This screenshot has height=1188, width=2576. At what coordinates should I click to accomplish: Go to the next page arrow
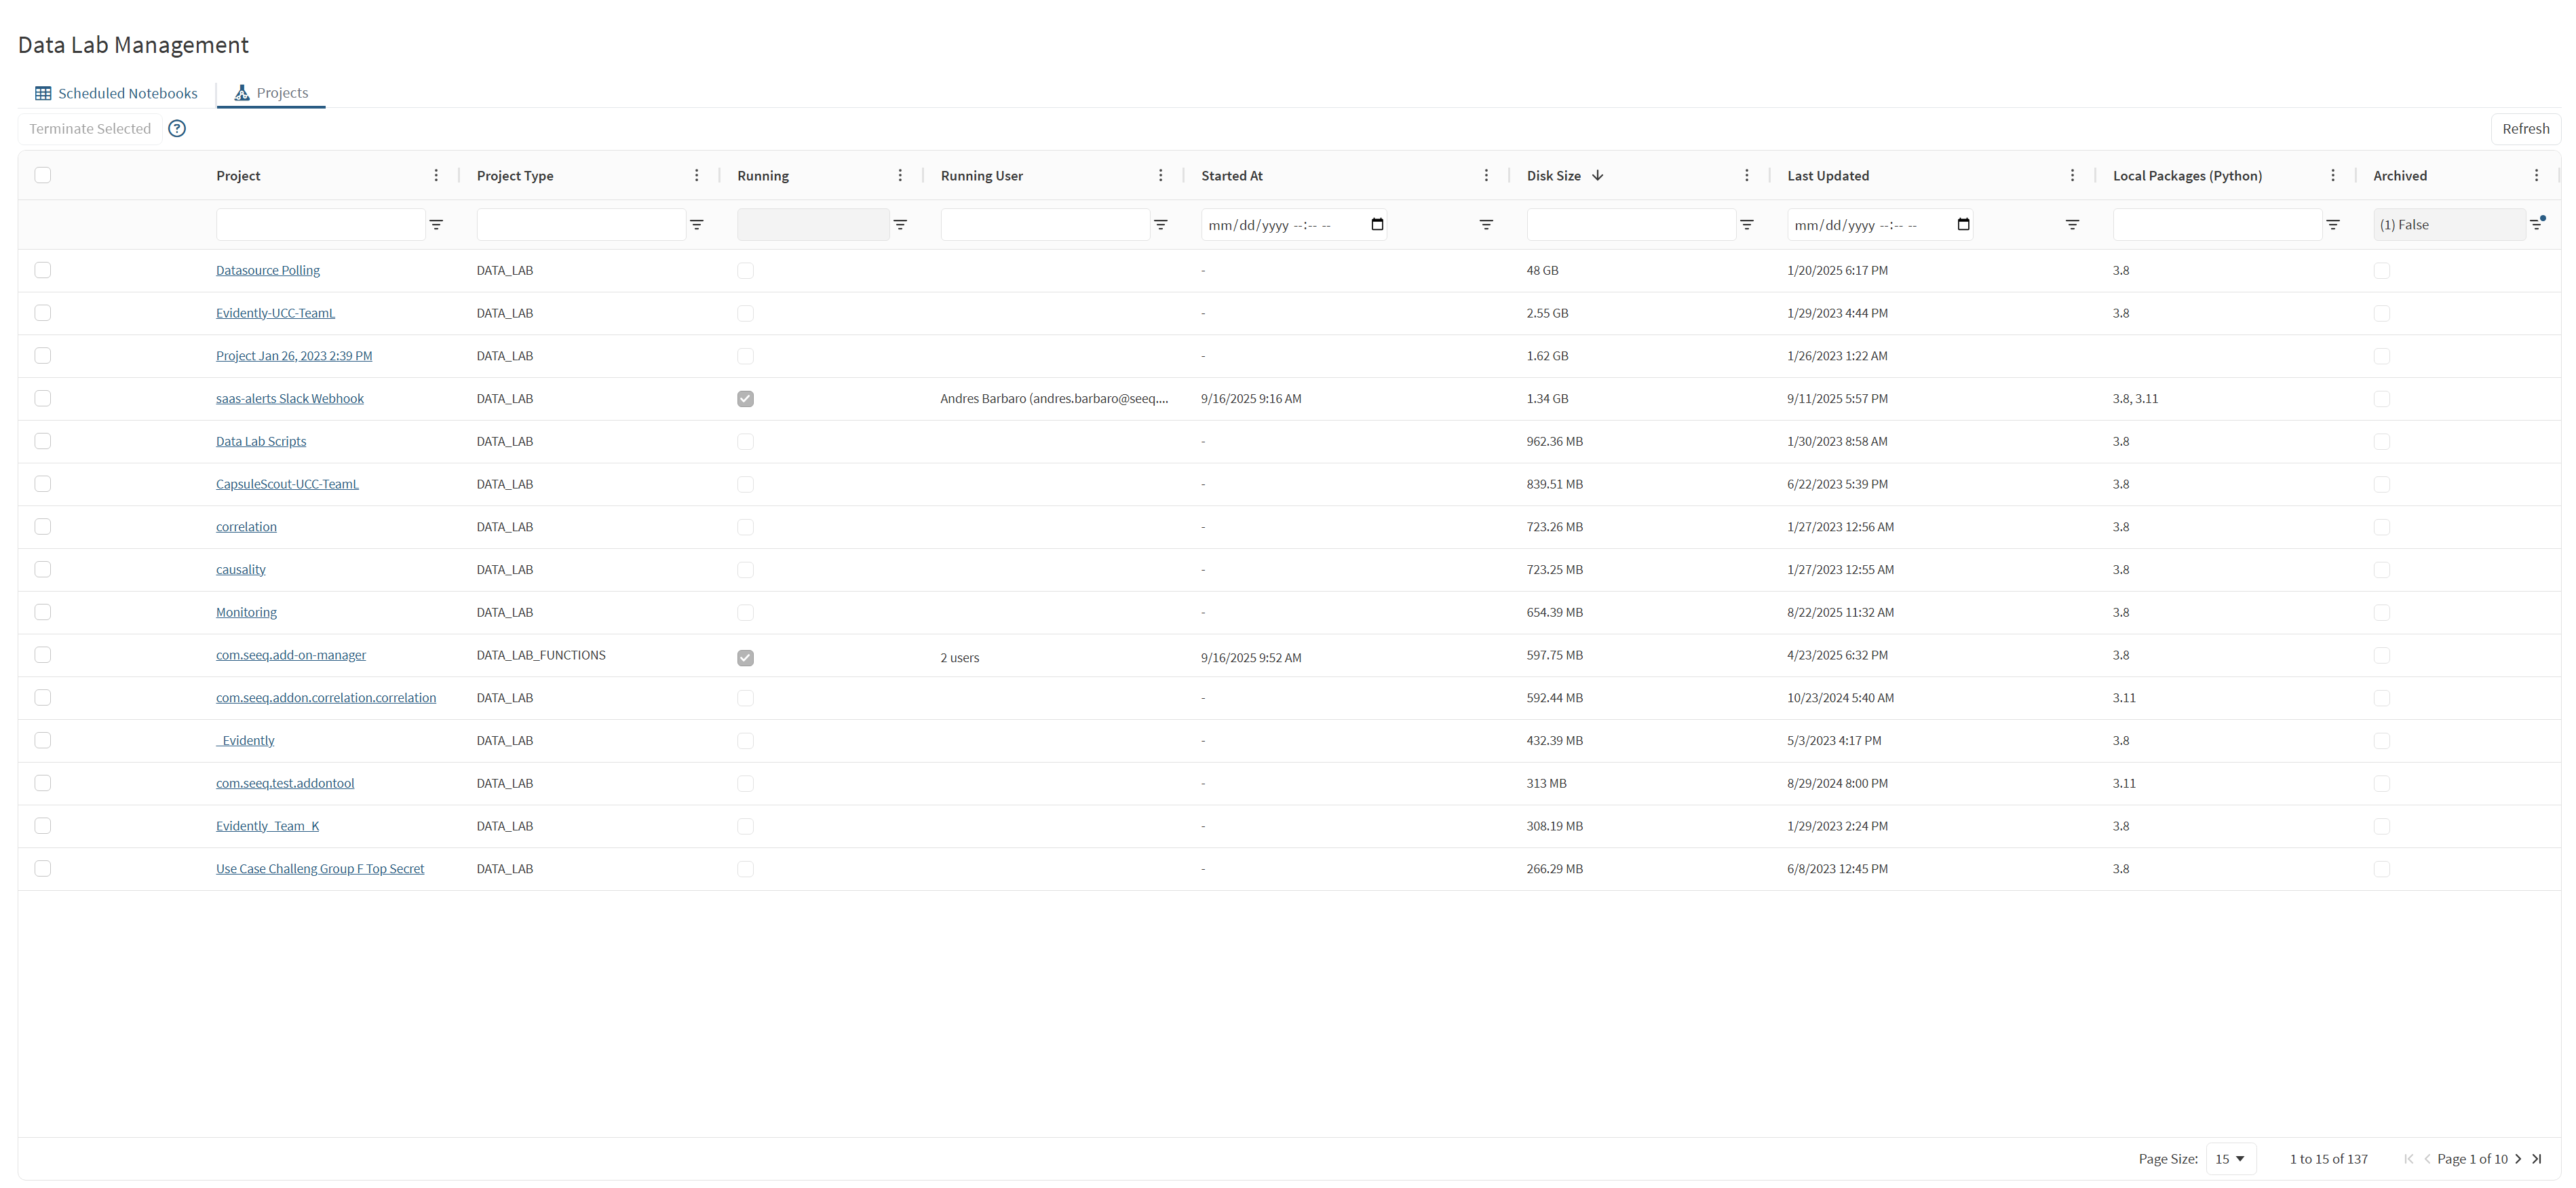[x=2518, y=1159]
